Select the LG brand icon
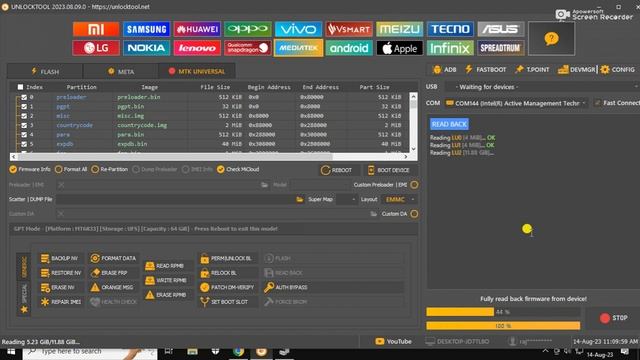Image resolution: width=640 pixels, height=360 pixels. click(x=96, y=48)
